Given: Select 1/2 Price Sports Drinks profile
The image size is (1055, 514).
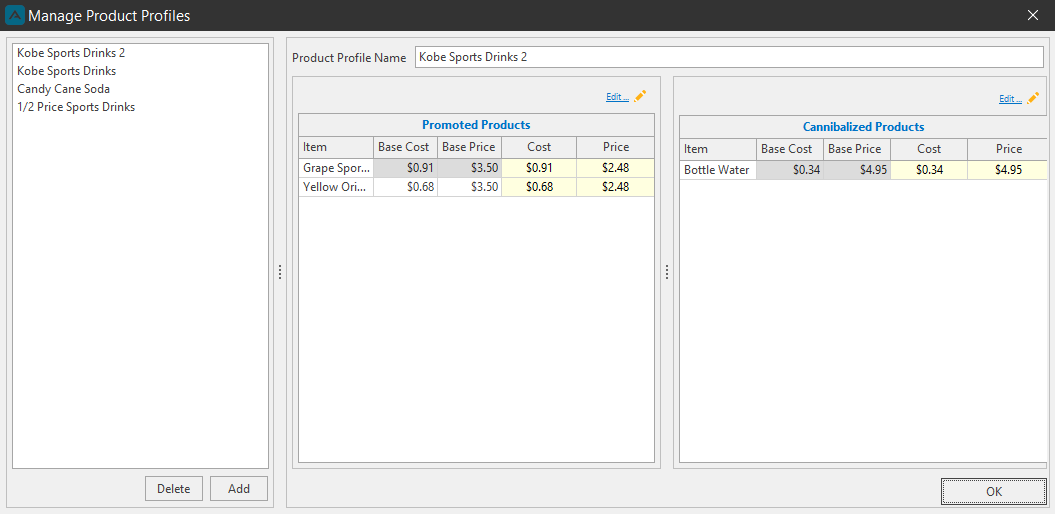Looking at the screenshot, I should tap(141, 107).
